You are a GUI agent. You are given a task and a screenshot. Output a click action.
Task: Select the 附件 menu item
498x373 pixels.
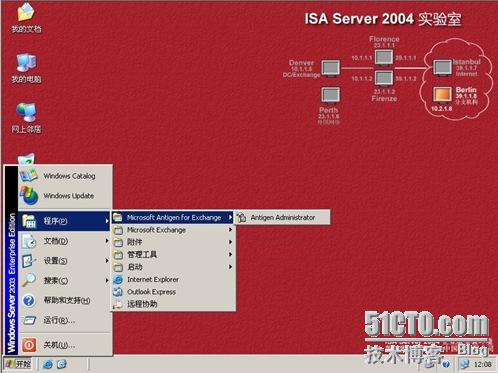[x=173, y=242]
